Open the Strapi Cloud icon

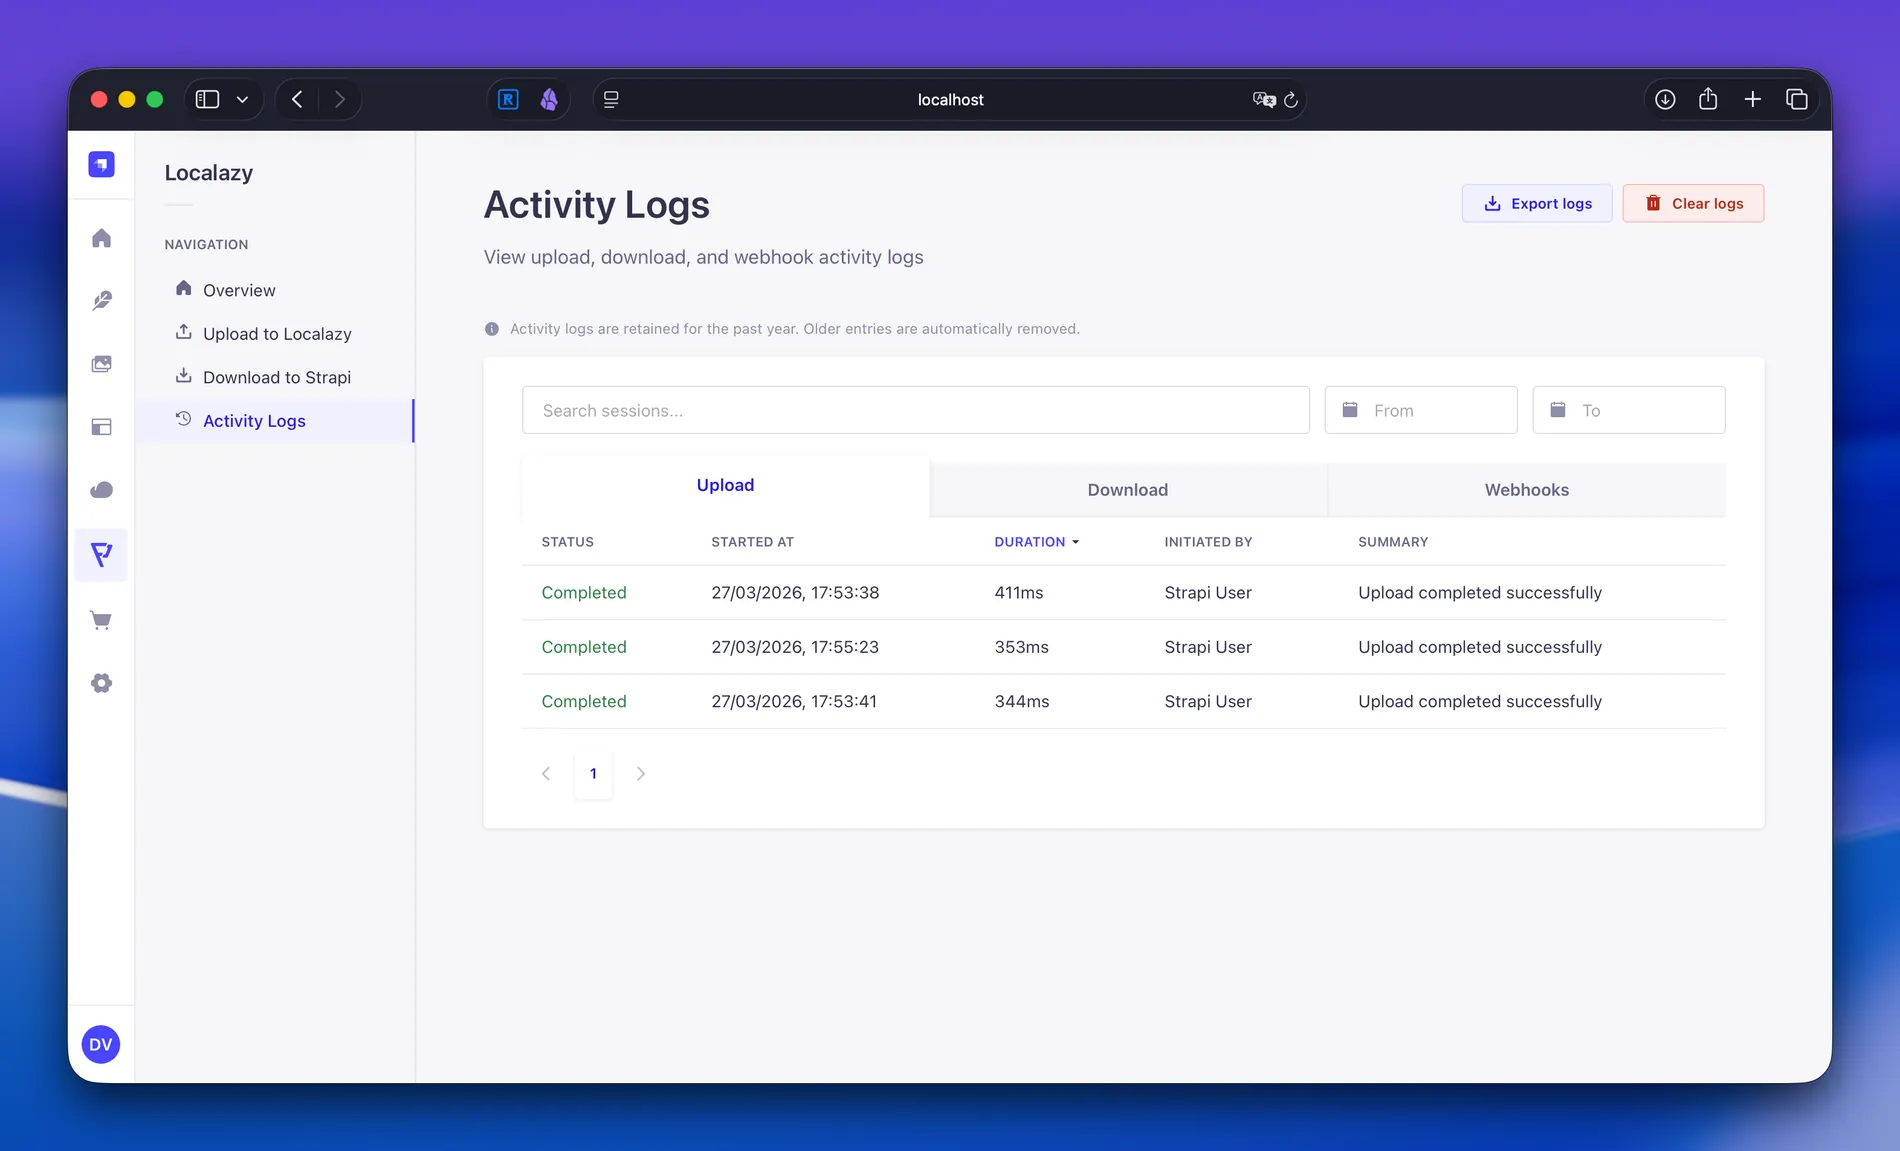(101, 490)
